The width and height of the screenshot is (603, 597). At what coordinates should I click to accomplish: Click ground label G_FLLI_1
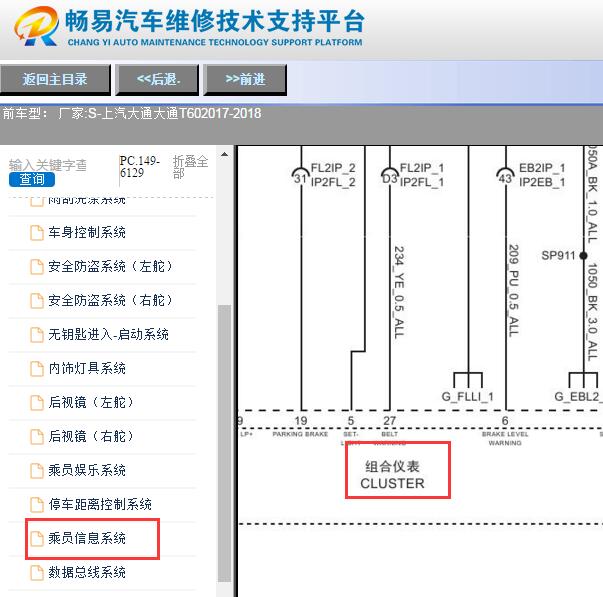[467, 397]
